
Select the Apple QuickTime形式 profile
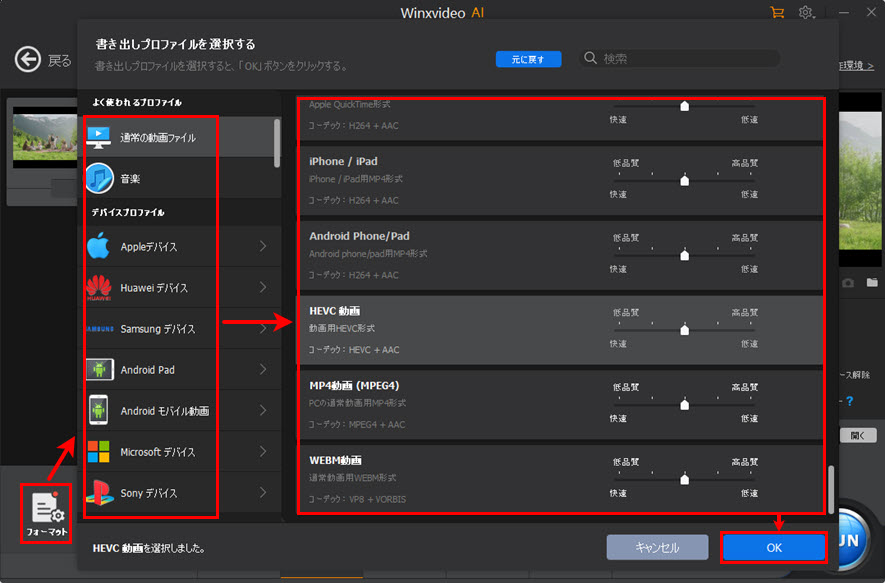[x=559, y=119]
